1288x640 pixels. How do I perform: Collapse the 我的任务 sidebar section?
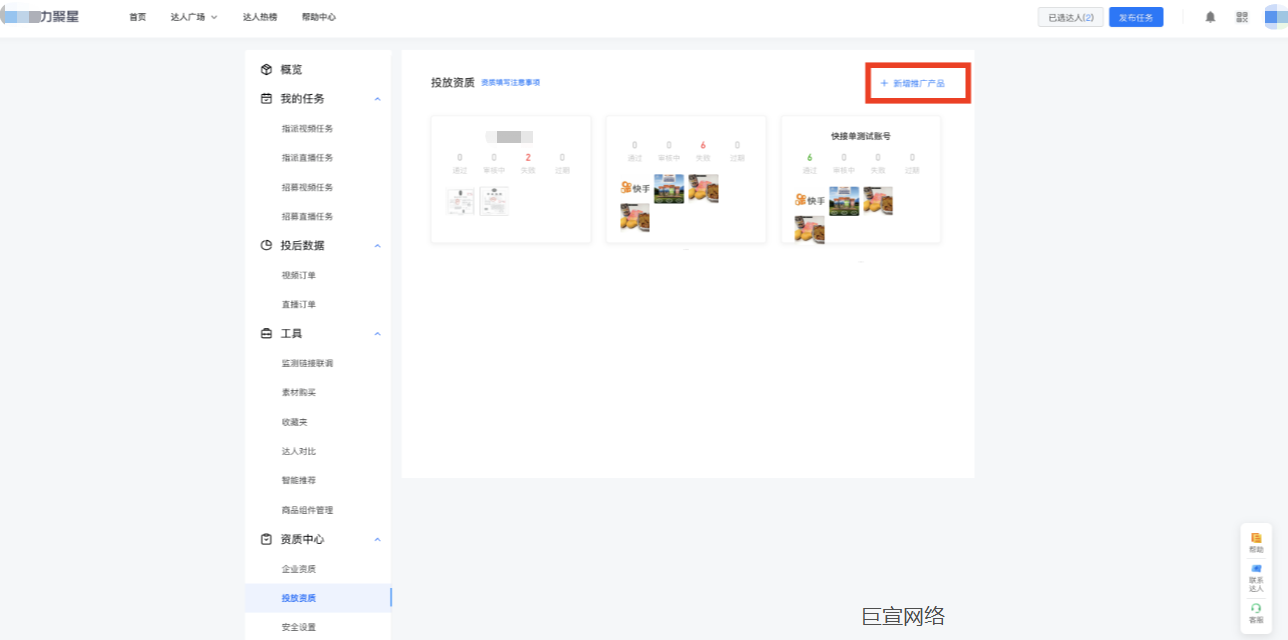(377, 99)
